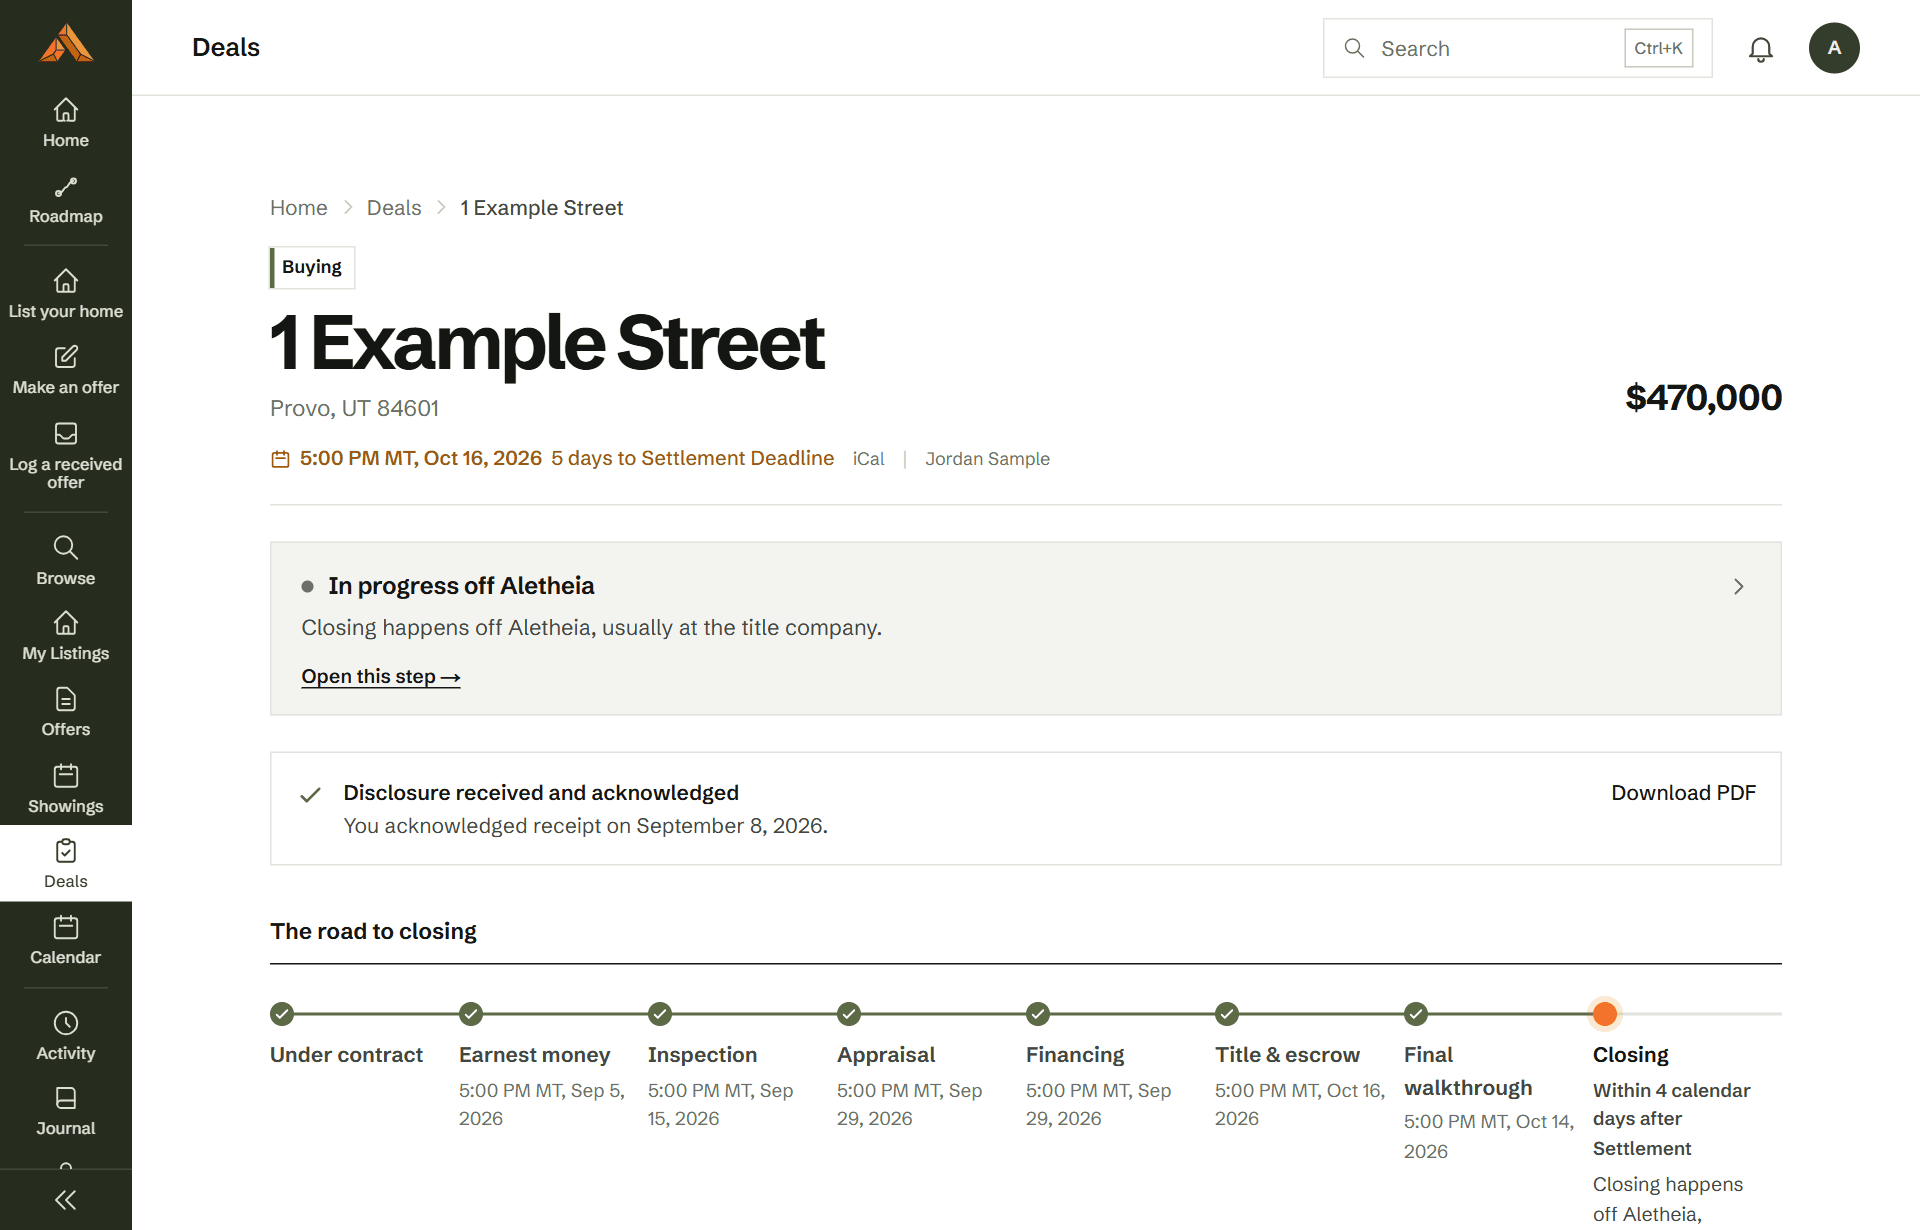The width and height of the screenshot is (1920, 1230).
Task: Focus the Search field
Action: (x=1517, y=48)
